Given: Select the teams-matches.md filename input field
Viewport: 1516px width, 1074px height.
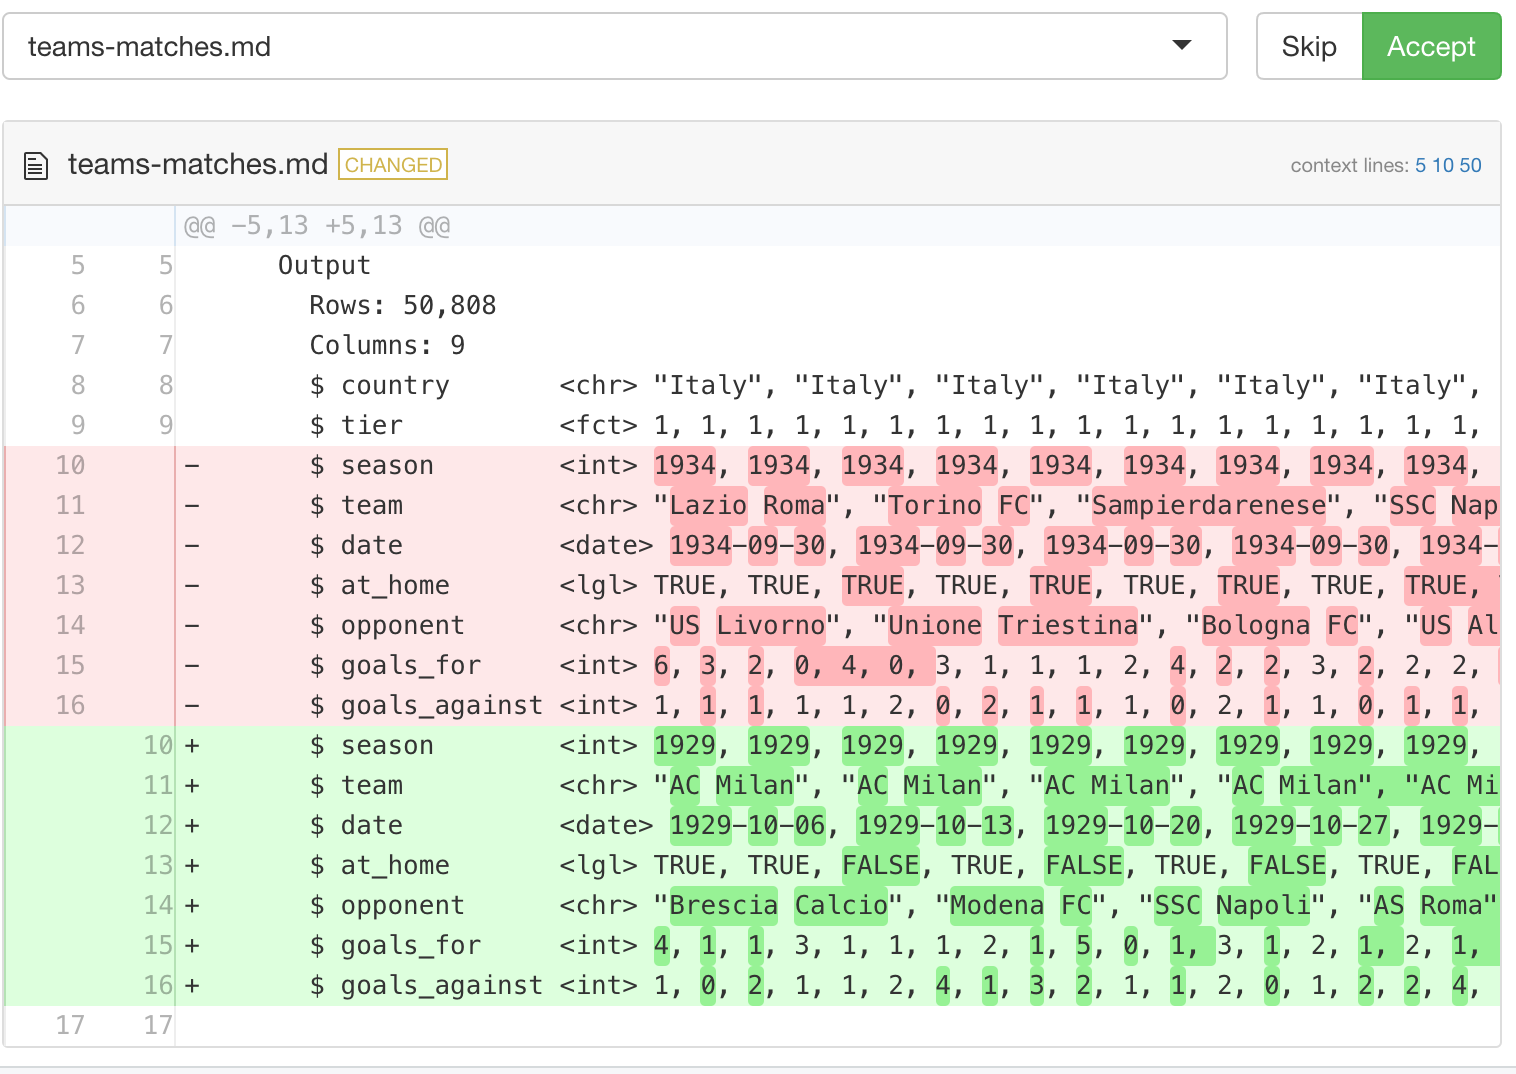Looking at the screenshot, I should coord(400,45).
